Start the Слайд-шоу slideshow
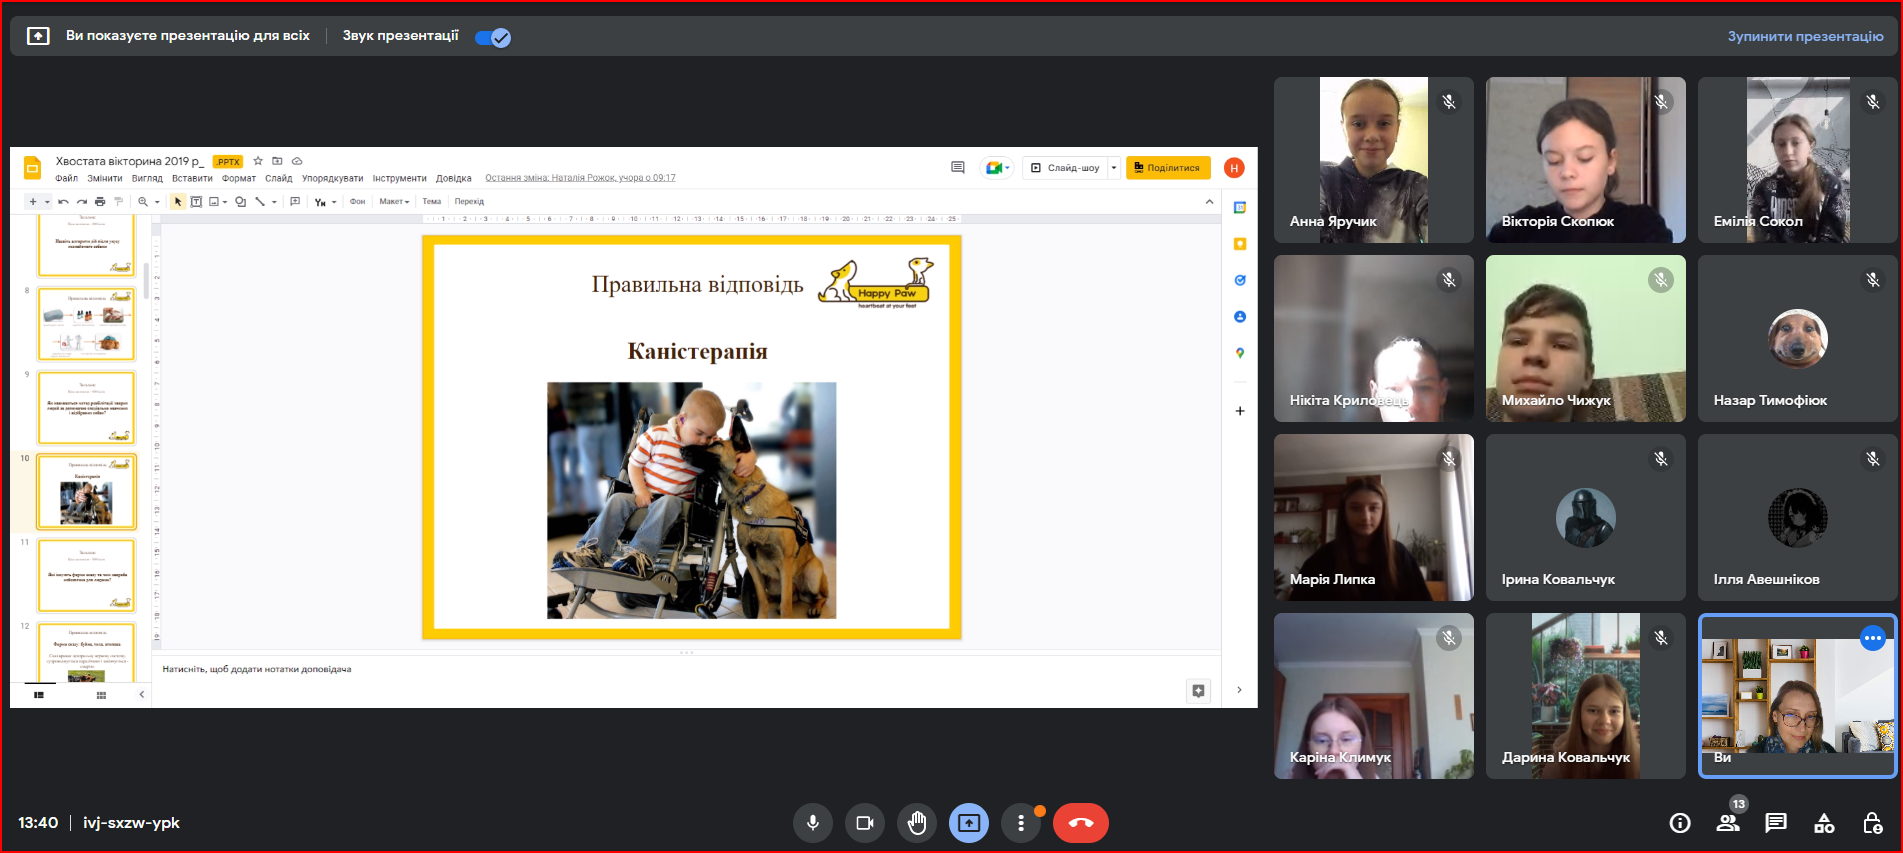 click(x=1066, y=168)
